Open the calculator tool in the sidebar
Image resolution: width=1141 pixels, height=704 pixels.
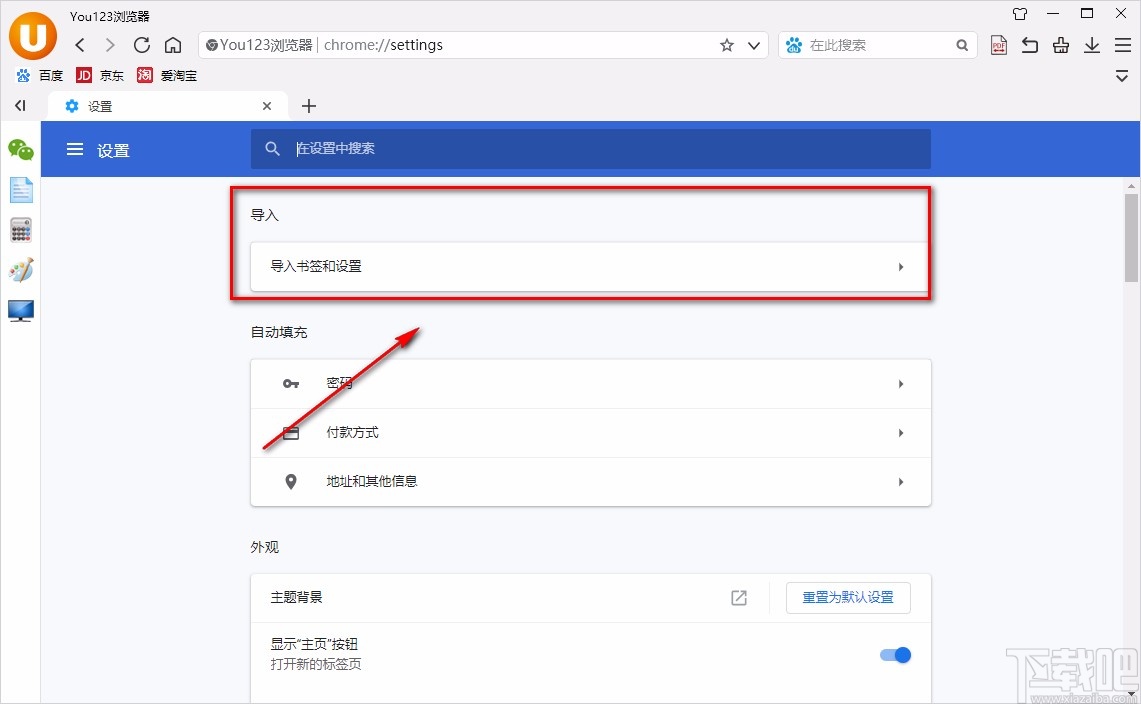pyautogui.click(x=21, y=230)
